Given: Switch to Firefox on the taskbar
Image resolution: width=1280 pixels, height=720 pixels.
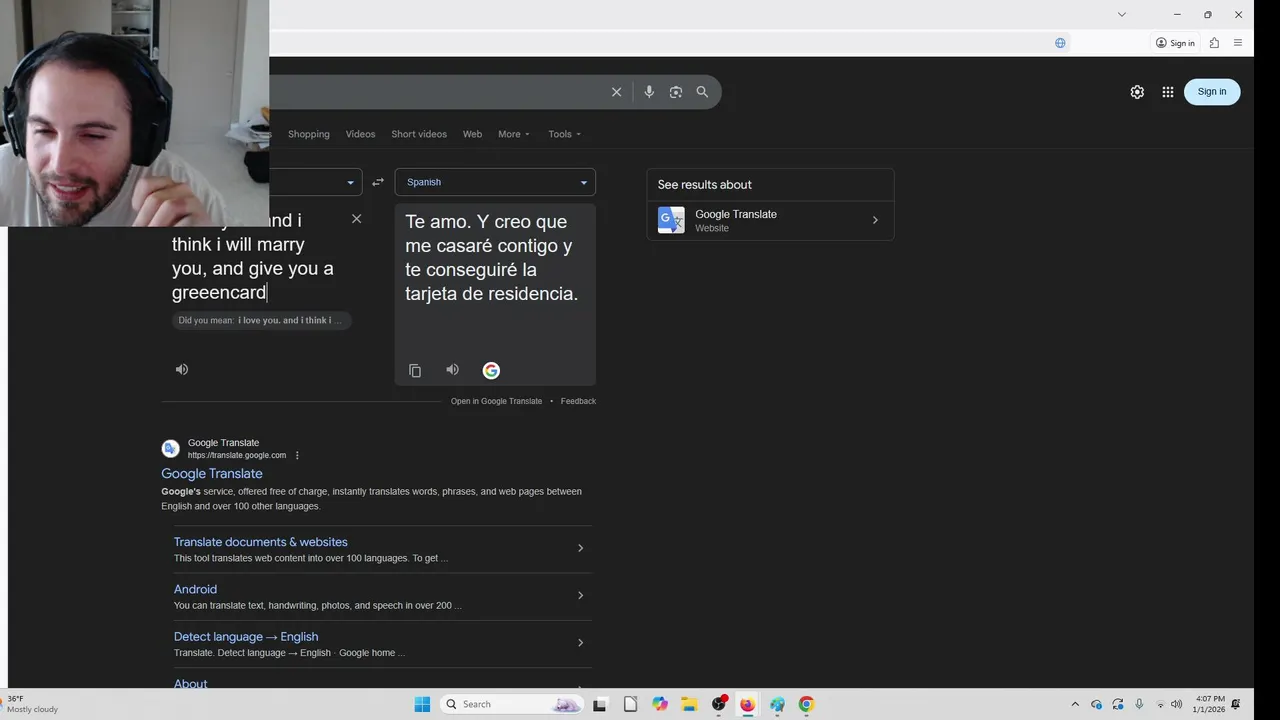Looking at the screenshot, I should 747,704.
